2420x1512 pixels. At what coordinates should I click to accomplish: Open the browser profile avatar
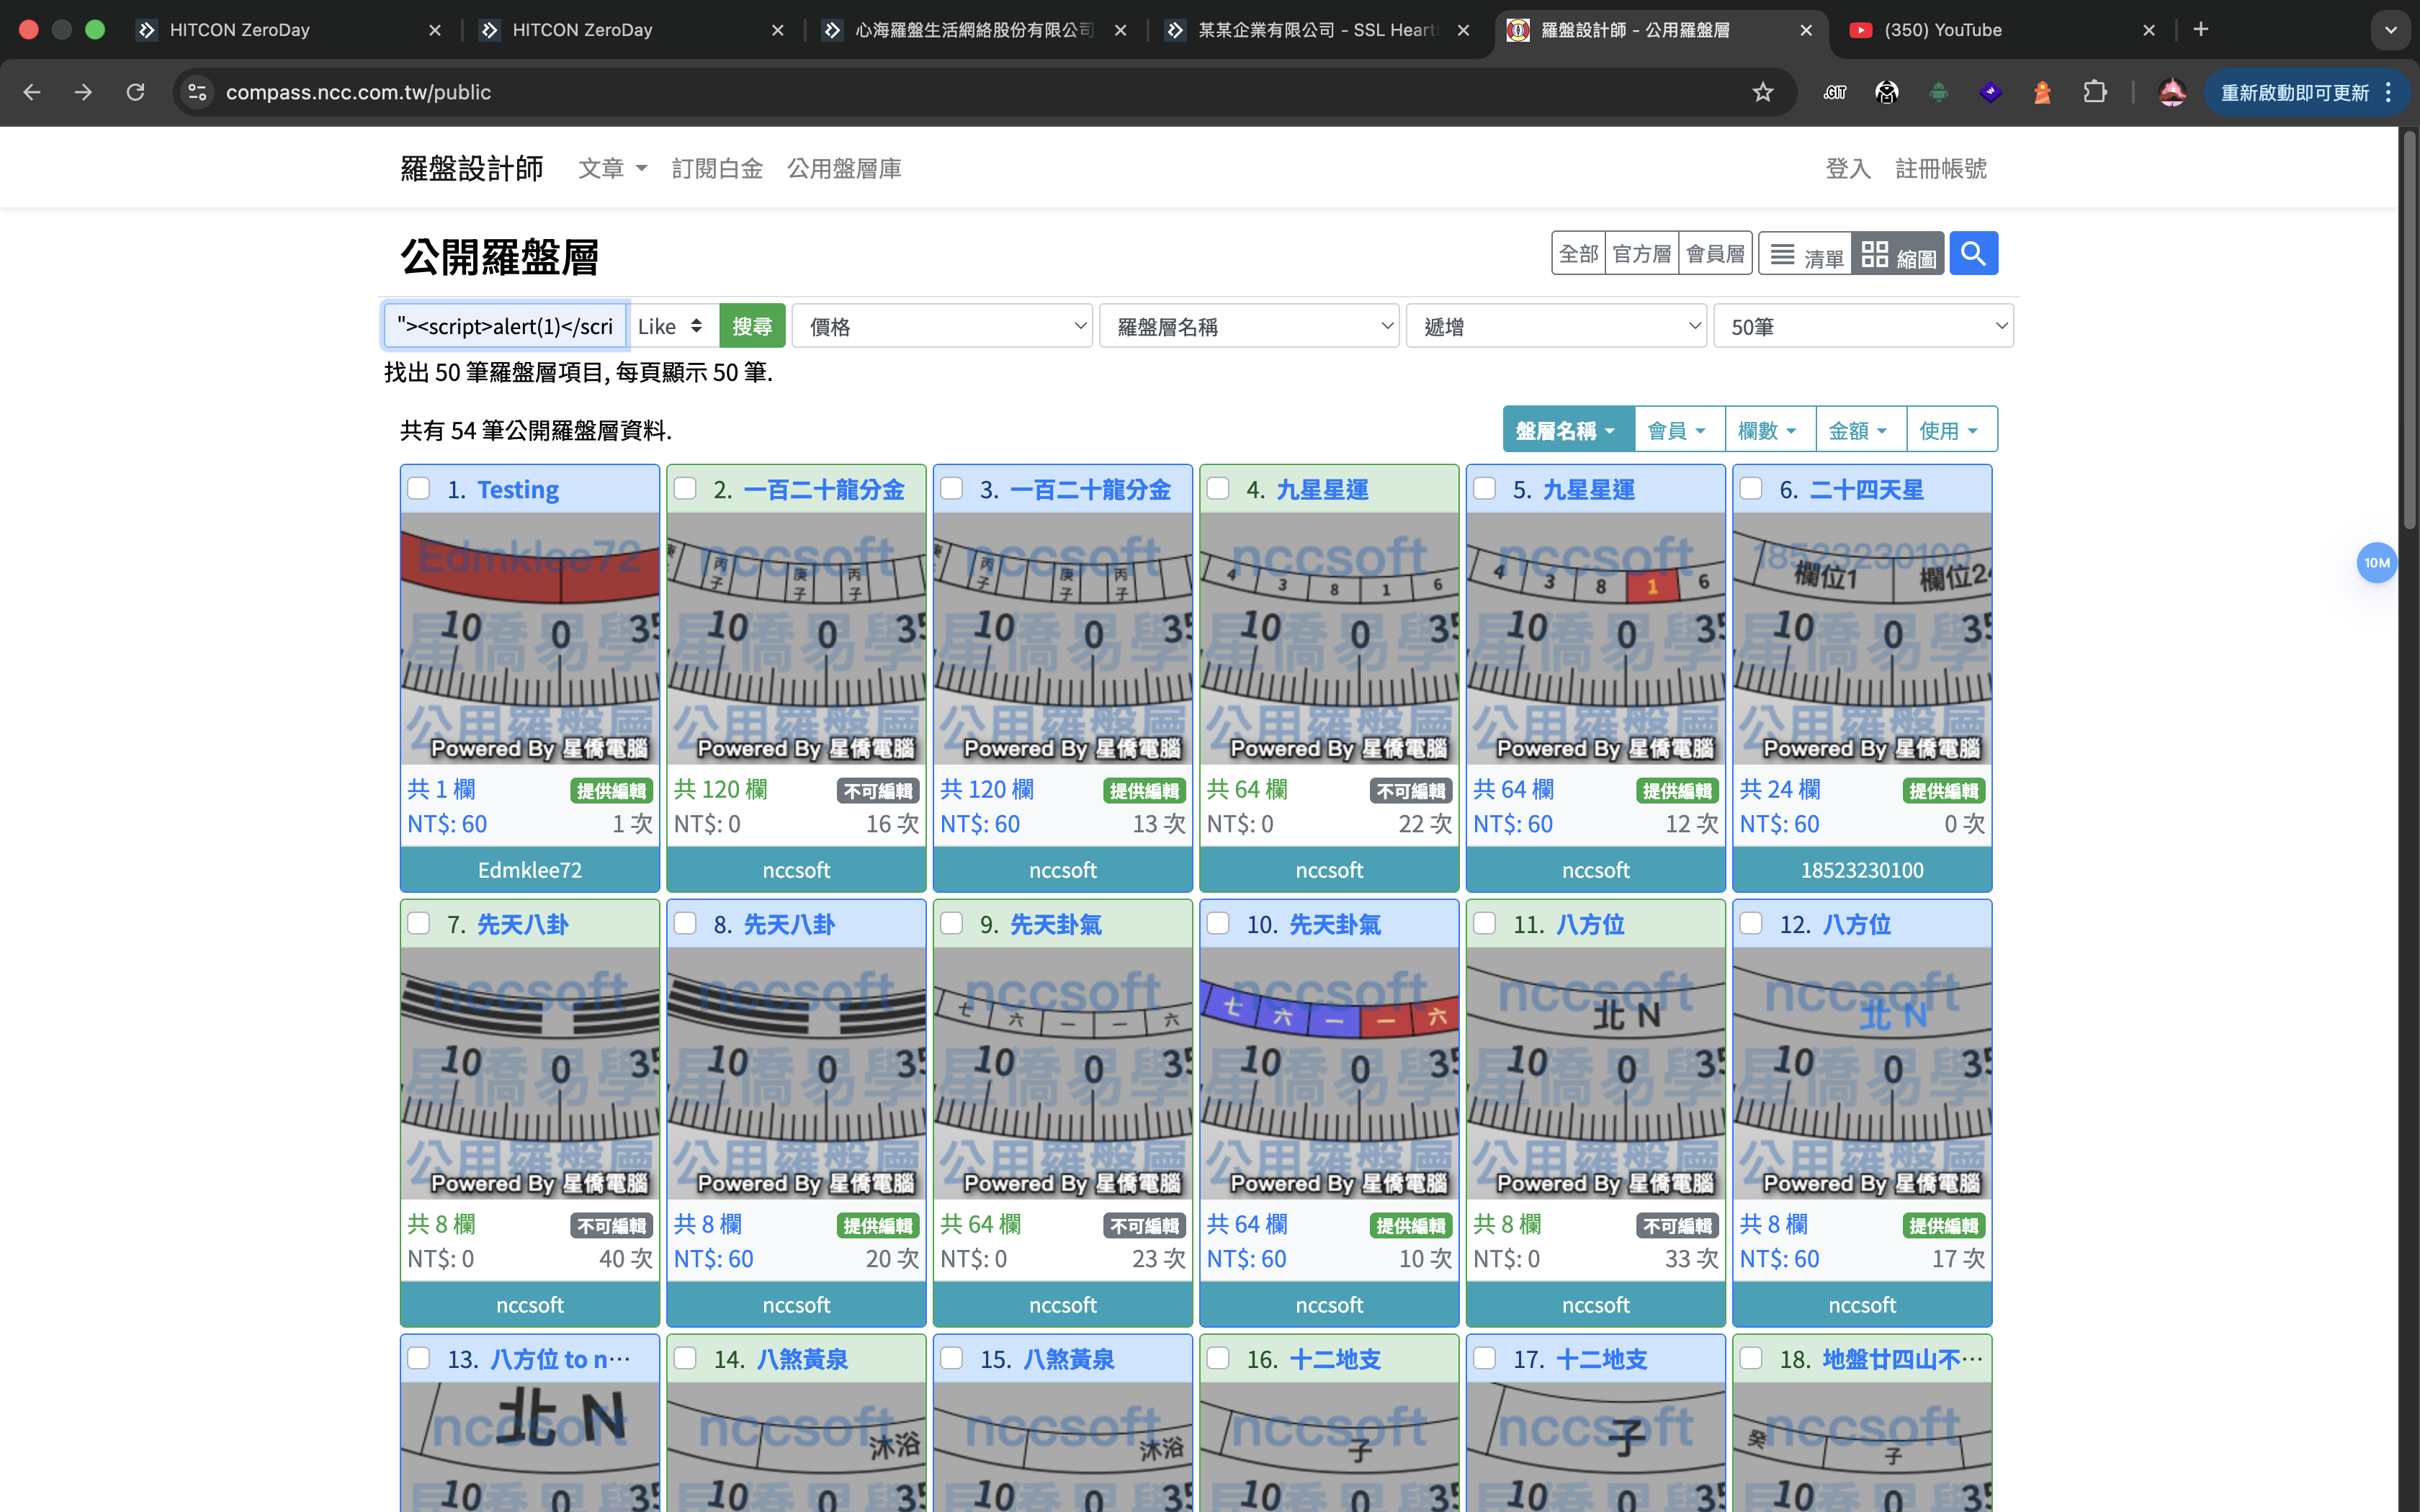pos(2172,92)
